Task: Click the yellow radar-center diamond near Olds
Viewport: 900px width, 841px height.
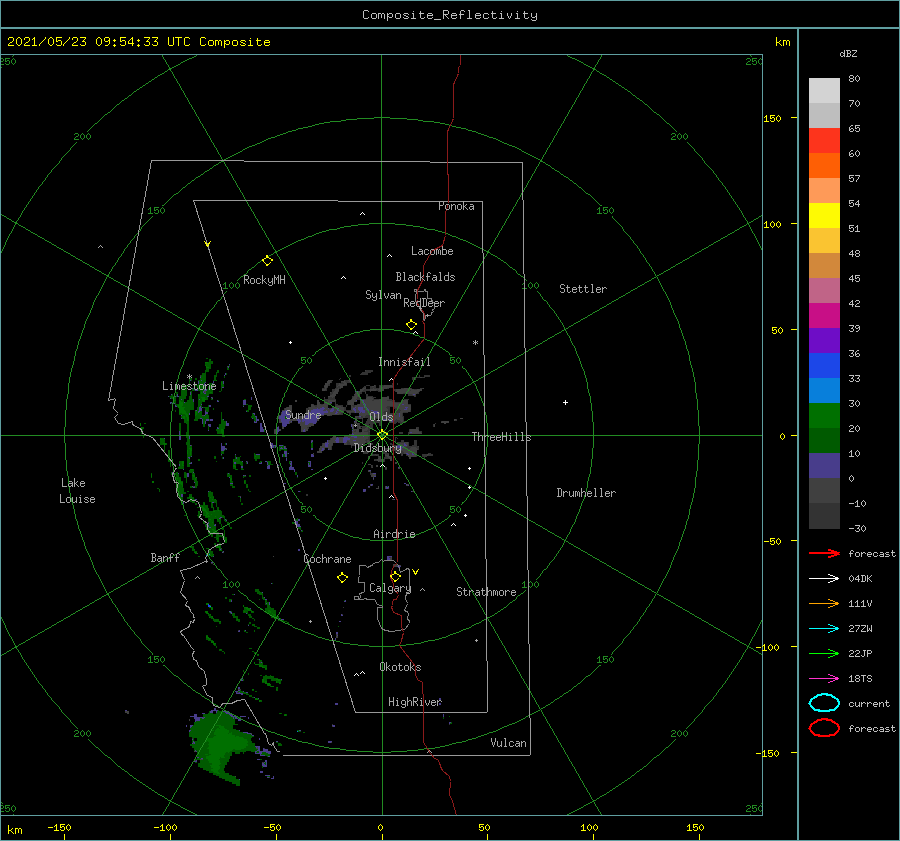Action: (382, 435)
